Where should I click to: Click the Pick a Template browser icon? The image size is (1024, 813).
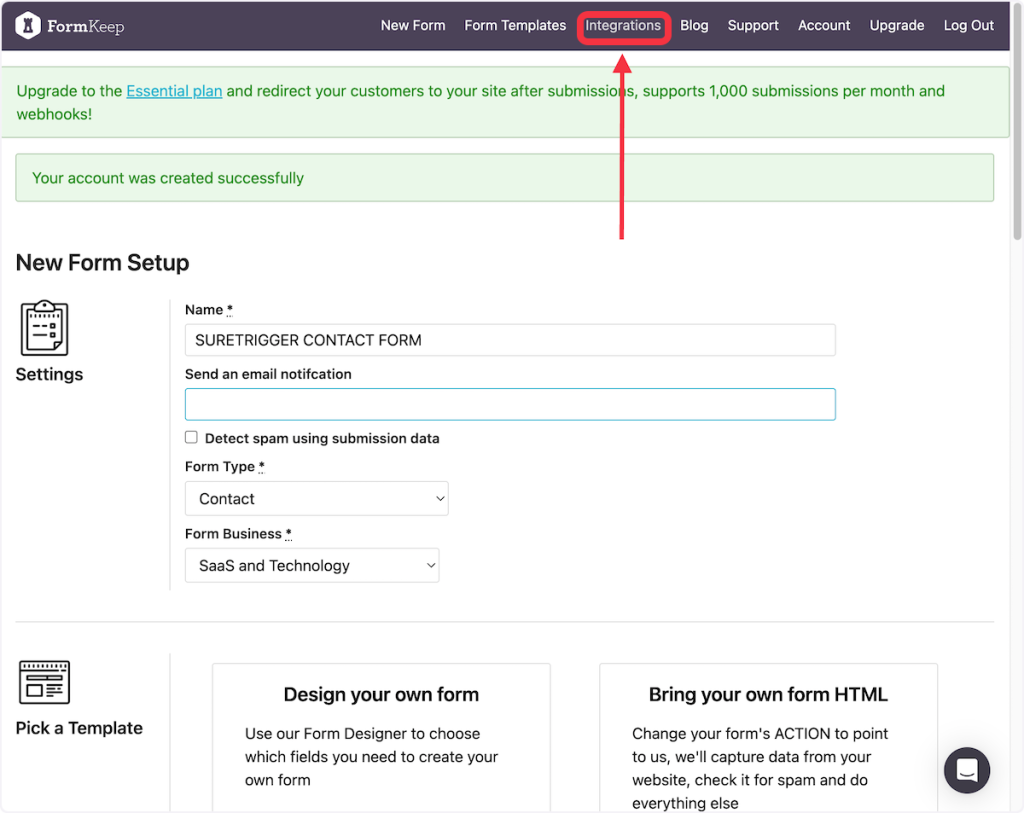click(44, 683)
